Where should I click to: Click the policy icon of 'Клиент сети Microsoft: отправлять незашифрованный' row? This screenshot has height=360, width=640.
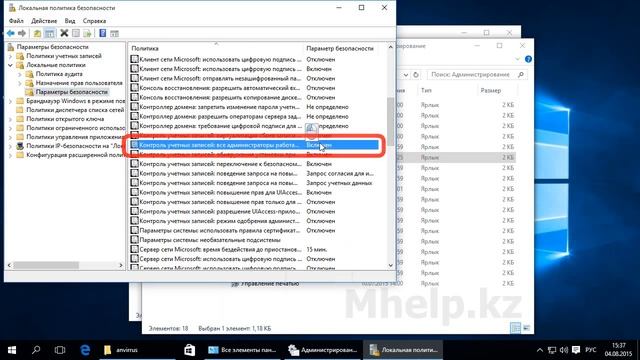134,78
